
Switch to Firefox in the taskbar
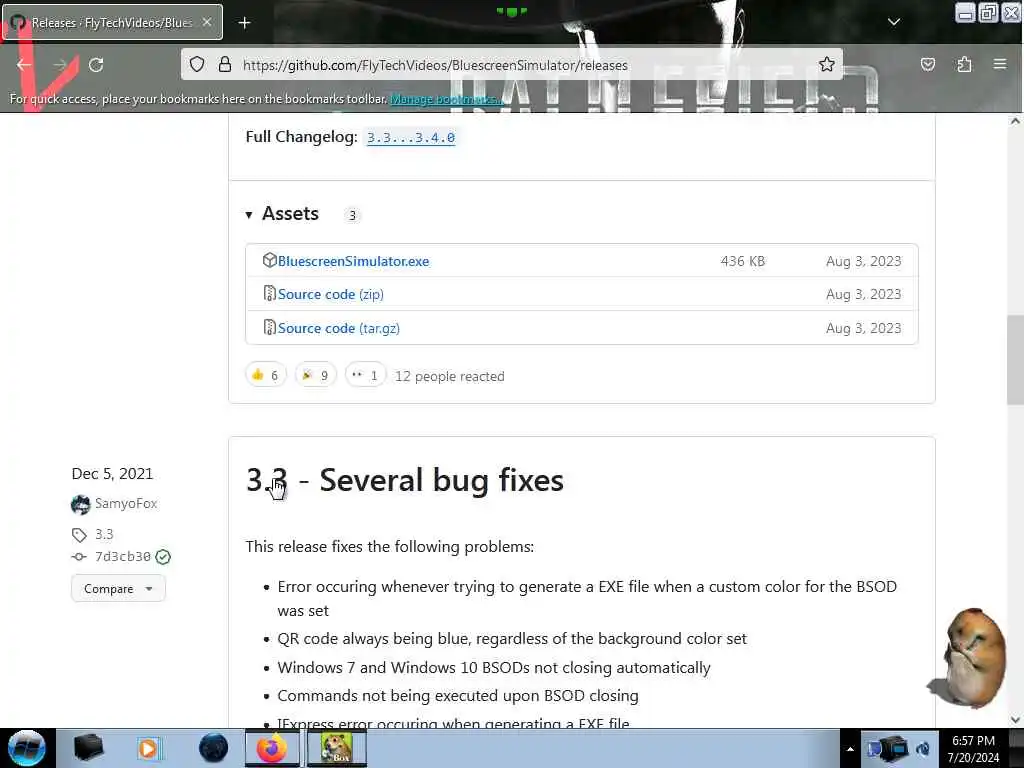[272, 748]
